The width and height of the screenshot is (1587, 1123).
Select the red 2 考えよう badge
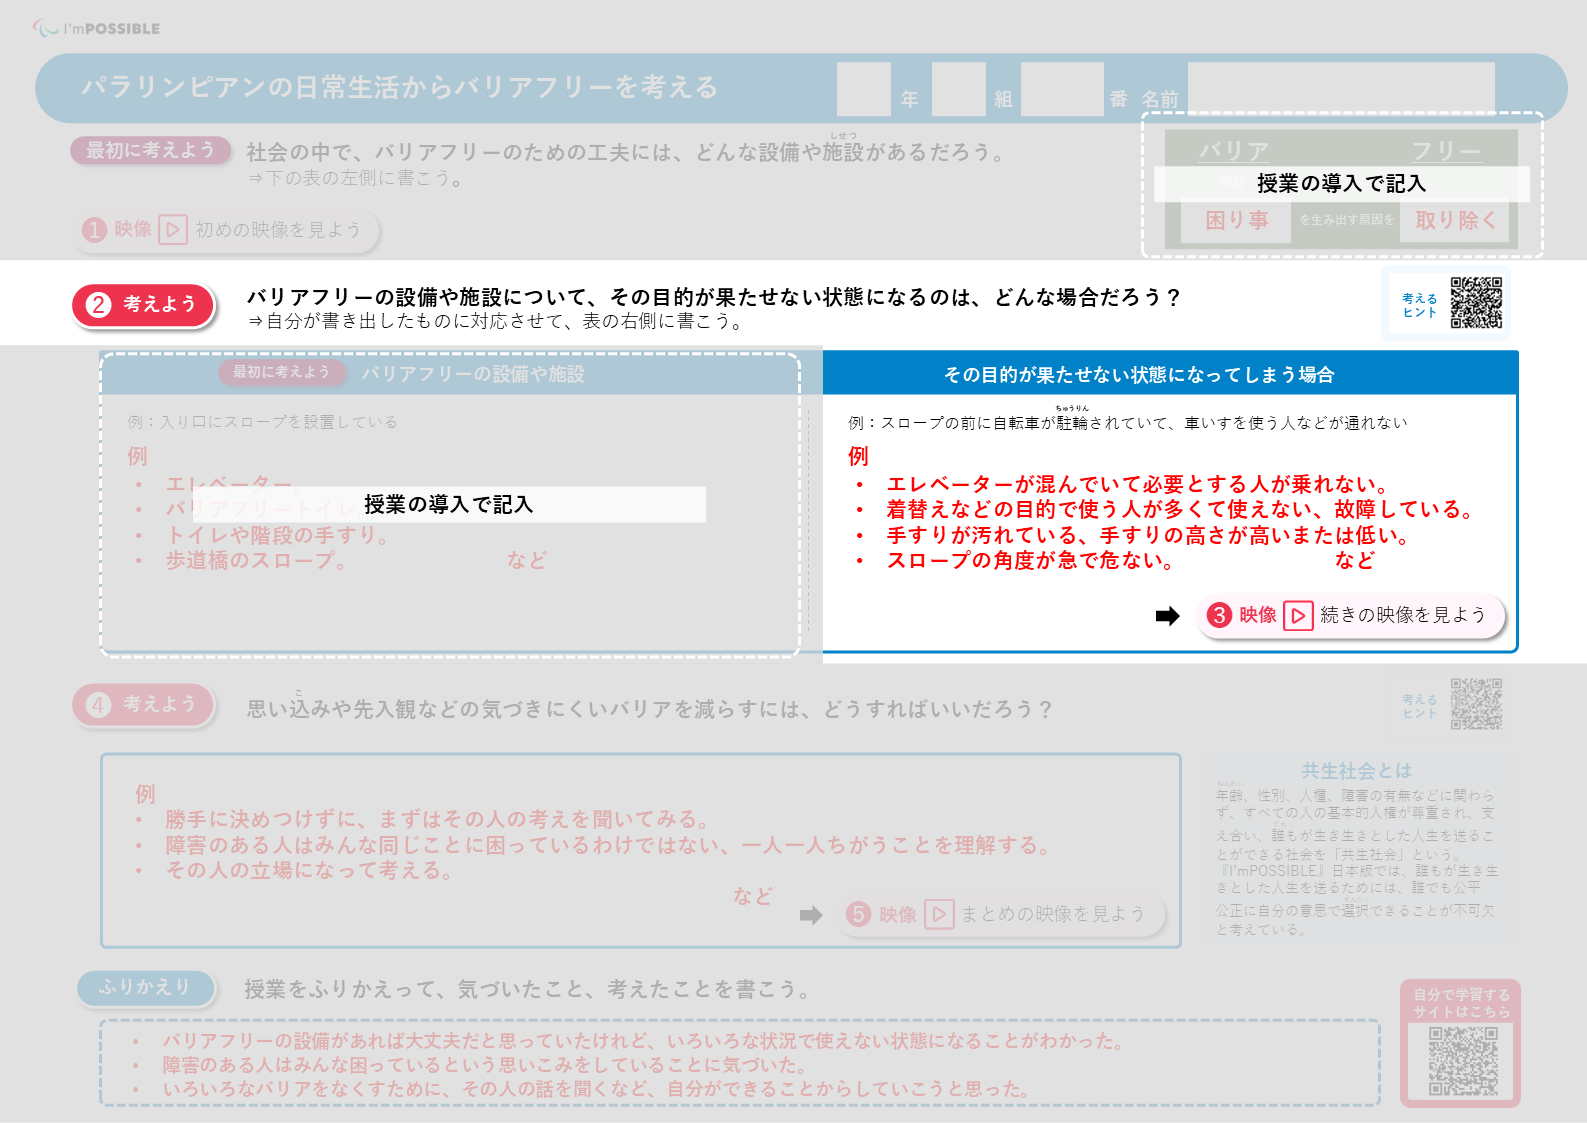coord(144,305)
